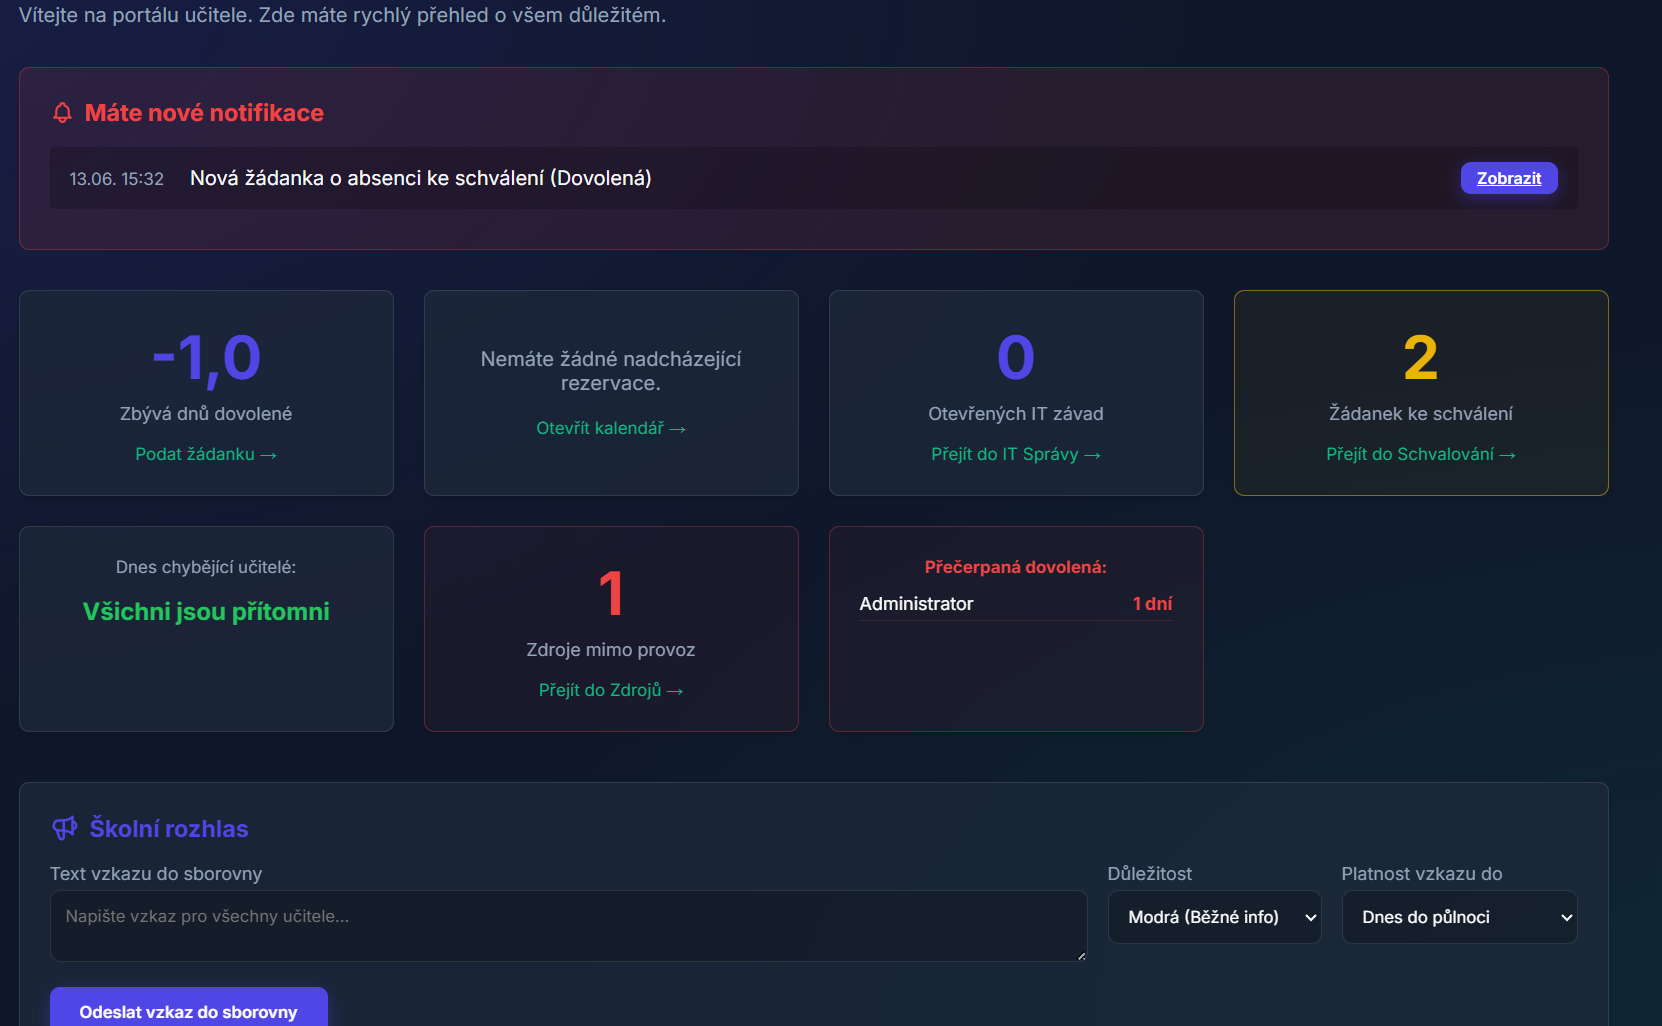Send message with Odeslat vzkaz do sborovny

click(x=189, y=1008)
